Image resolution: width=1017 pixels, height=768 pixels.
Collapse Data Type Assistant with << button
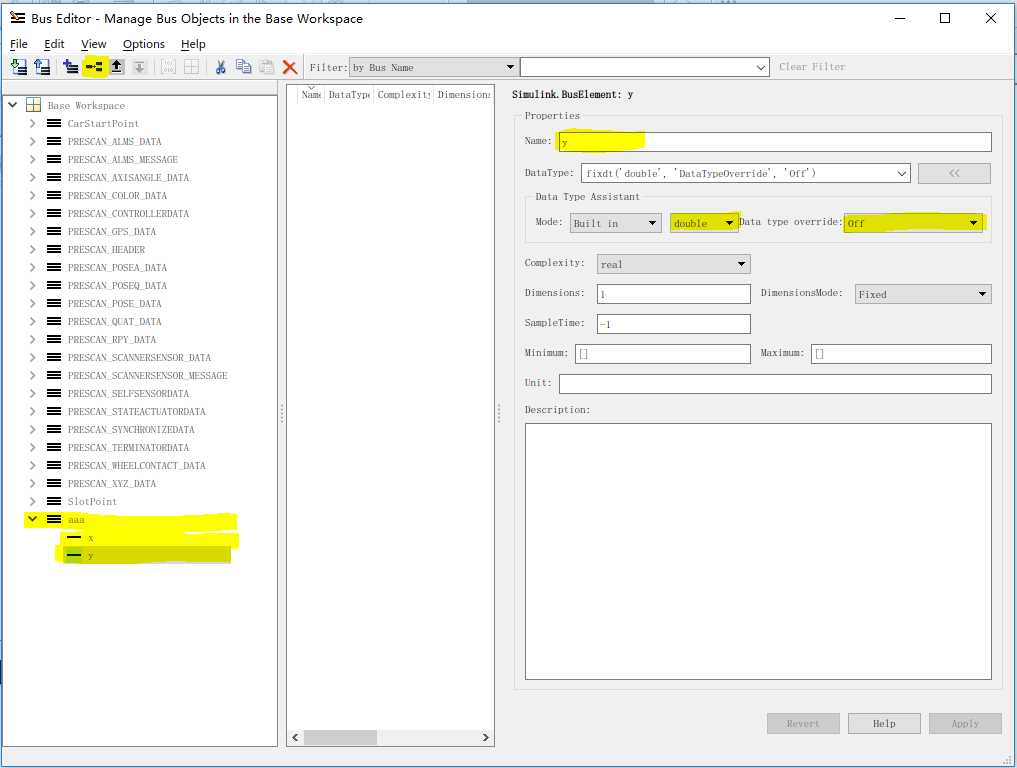click(x=954, y=173)
